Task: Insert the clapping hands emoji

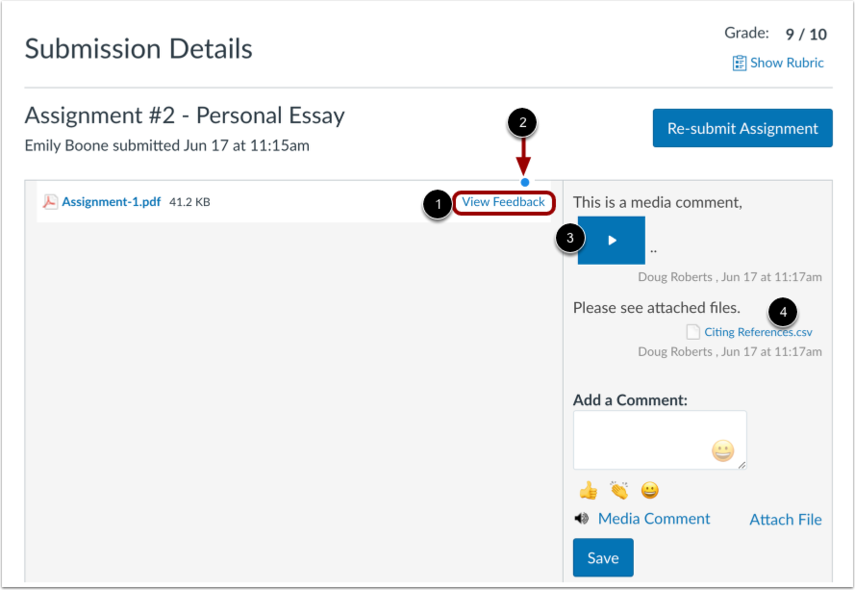Action: (619, 490)
